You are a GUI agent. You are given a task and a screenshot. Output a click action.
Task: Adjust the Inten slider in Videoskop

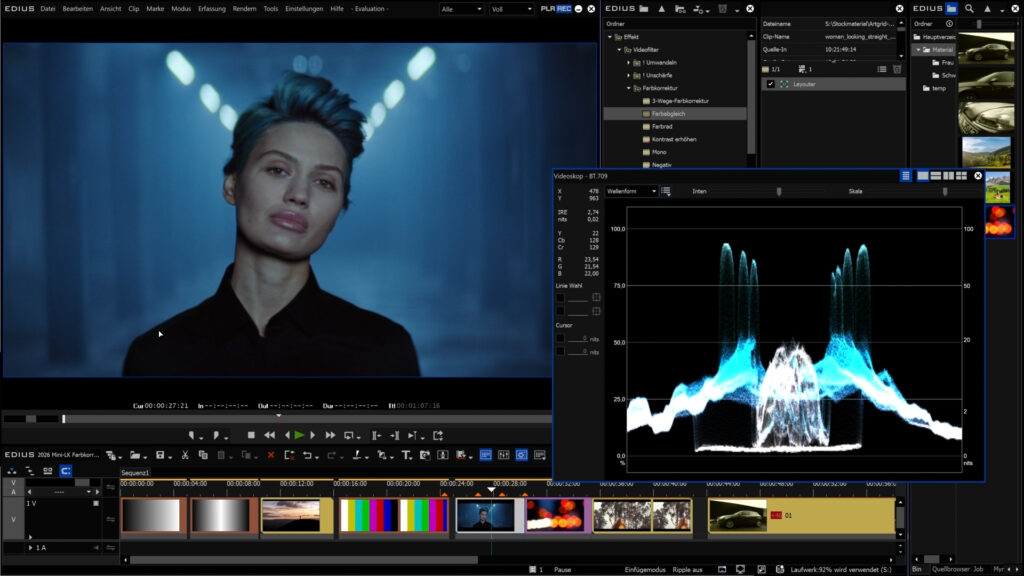(779, 191)
